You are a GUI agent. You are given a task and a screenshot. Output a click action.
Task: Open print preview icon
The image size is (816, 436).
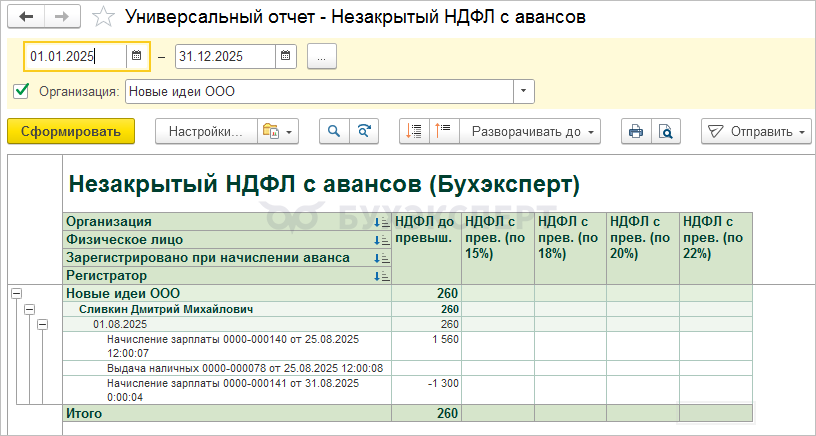tap(666, 131)
